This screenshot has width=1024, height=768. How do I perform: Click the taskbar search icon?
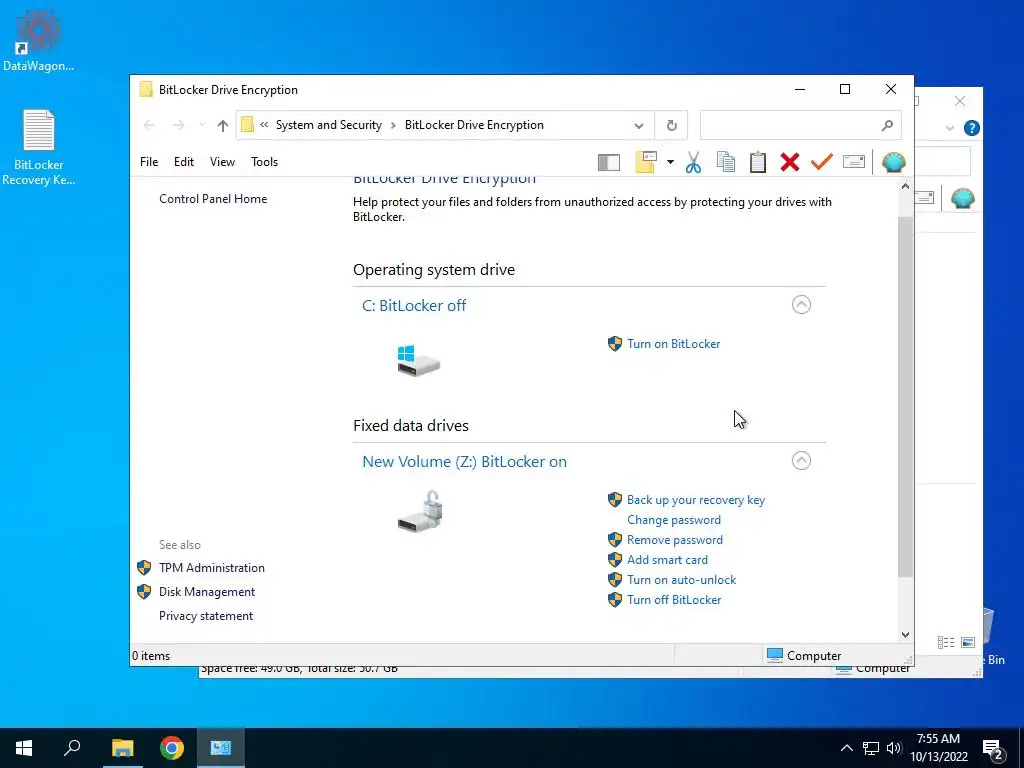pyautogui.click(x=72, y=748)
